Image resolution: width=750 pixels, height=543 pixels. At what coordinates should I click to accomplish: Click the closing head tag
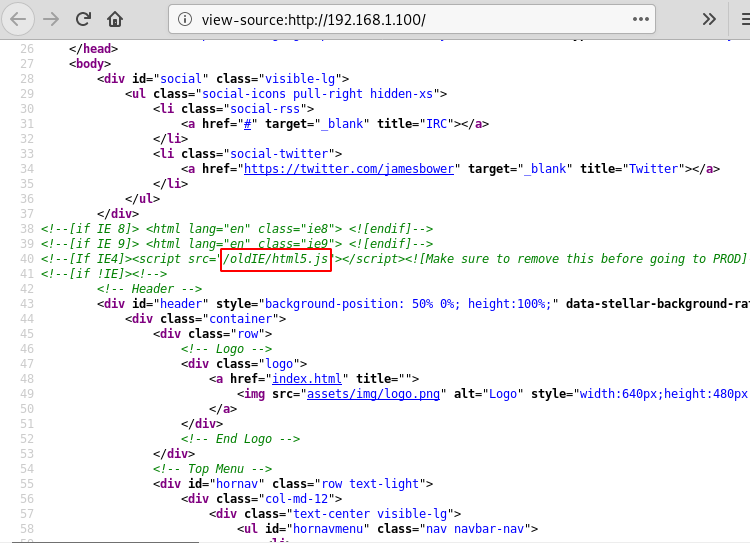(93, 49)
